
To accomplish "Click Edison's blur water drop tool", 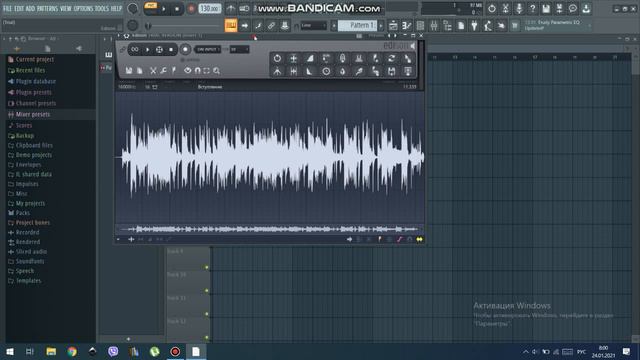I will coord(342,71).
